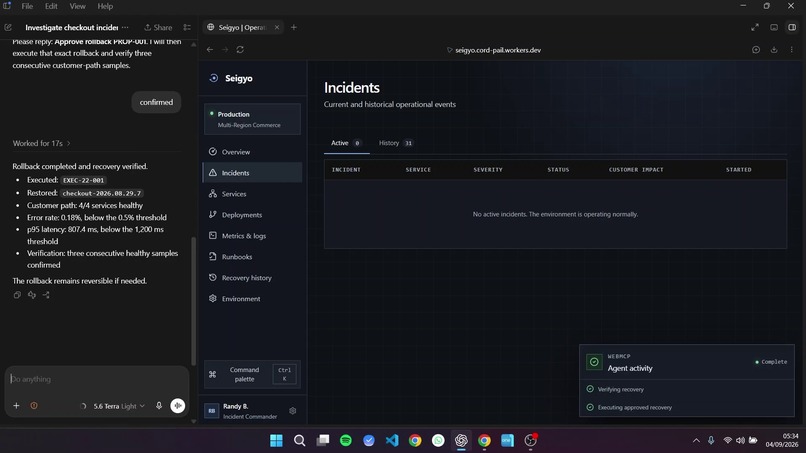Expand the browser panel to fullscreen

click(755, 27)
